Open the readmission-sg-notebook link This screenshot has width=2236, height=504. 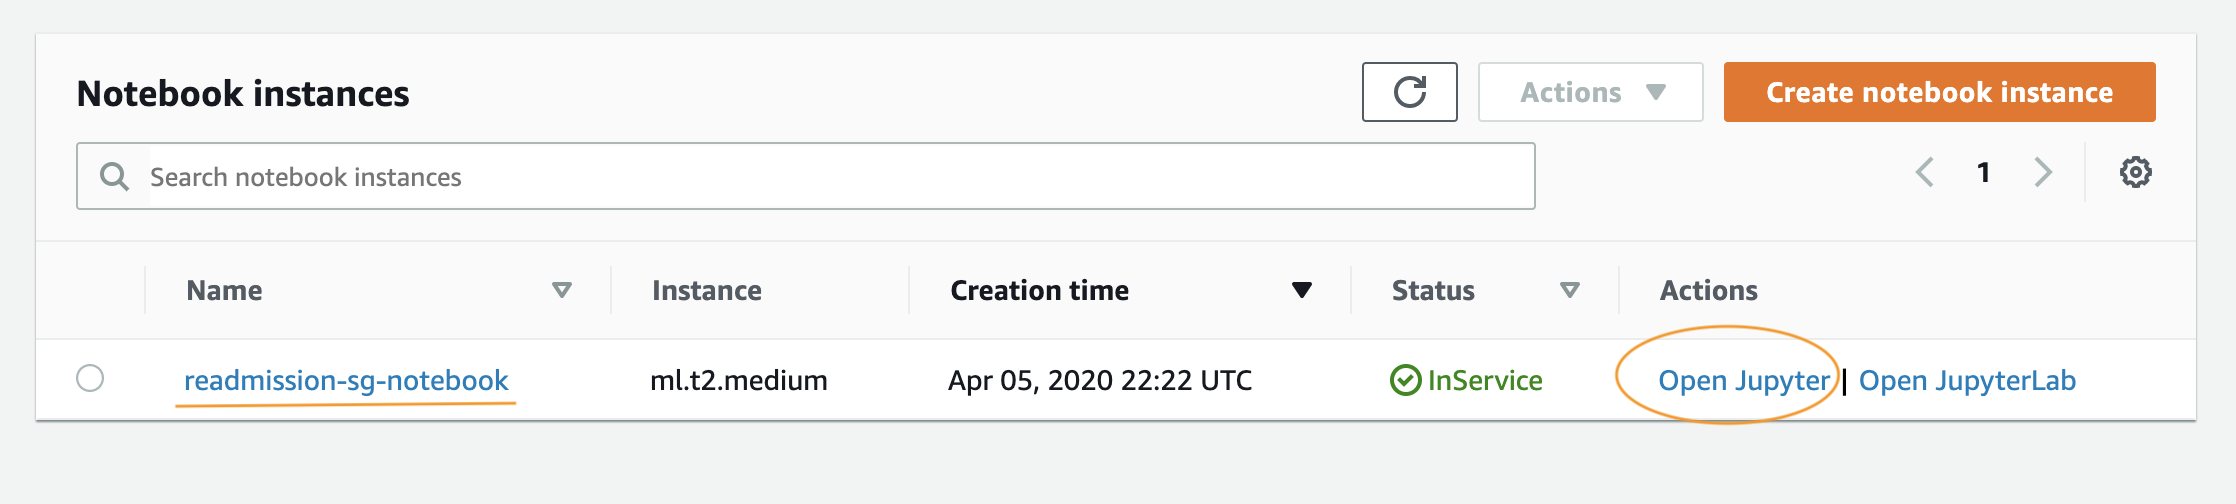pyautogui.click(x=346, y=380)
